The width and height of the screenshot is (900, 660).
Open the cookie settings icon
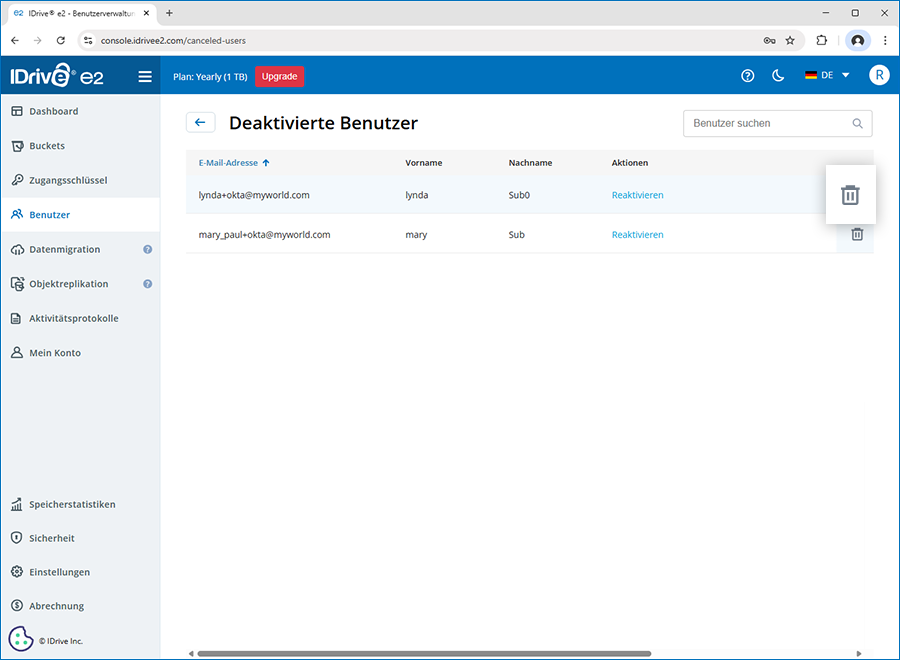coord(21,639)
